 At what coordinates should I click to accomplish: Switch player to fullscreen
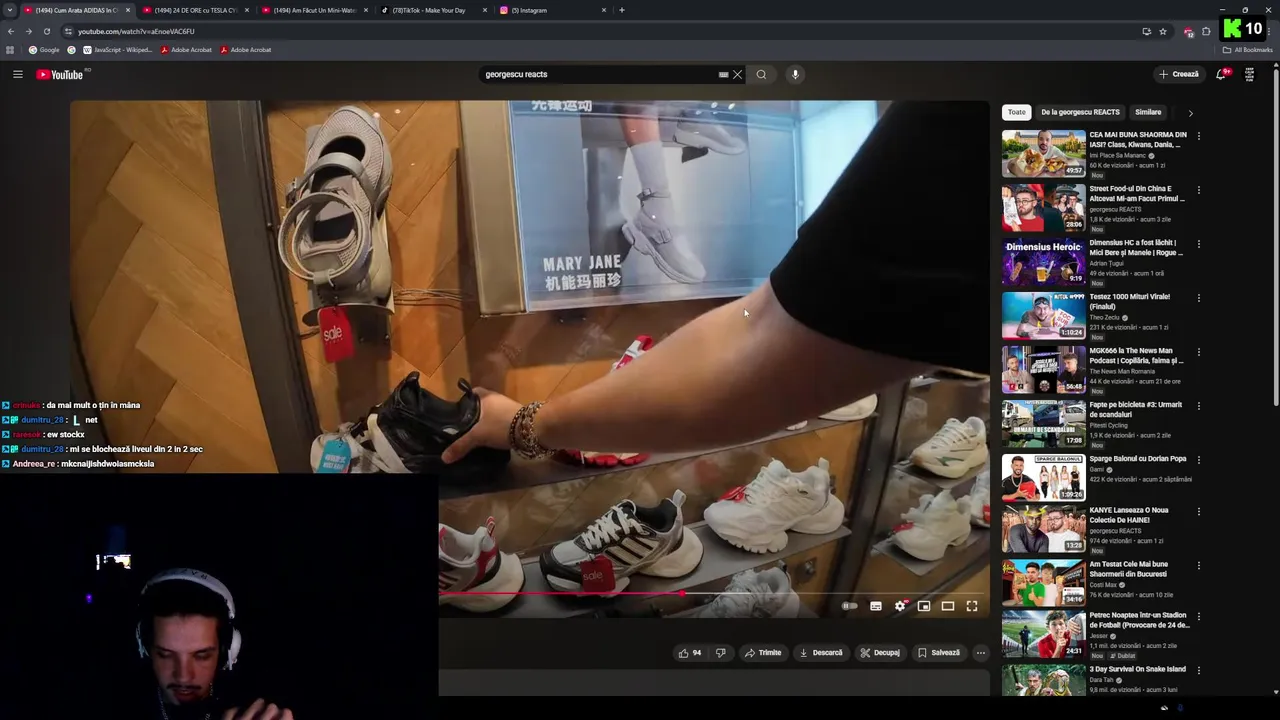point(972,606)
